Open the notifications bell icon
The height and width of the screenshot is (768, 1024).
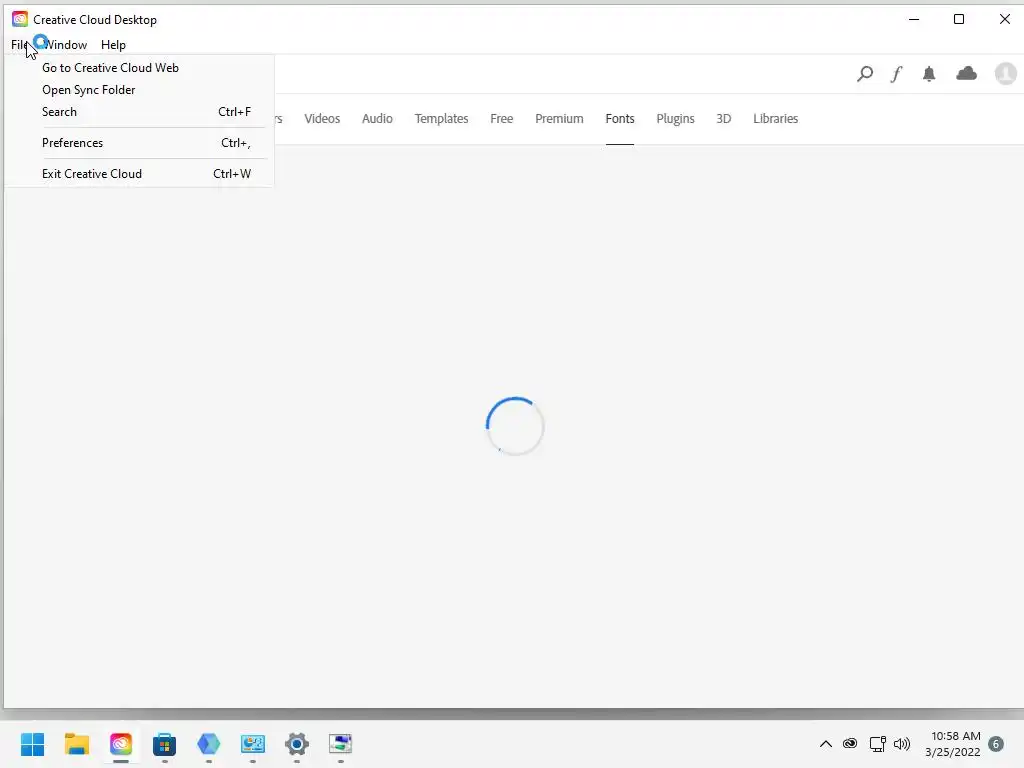(x=929, y=74)
